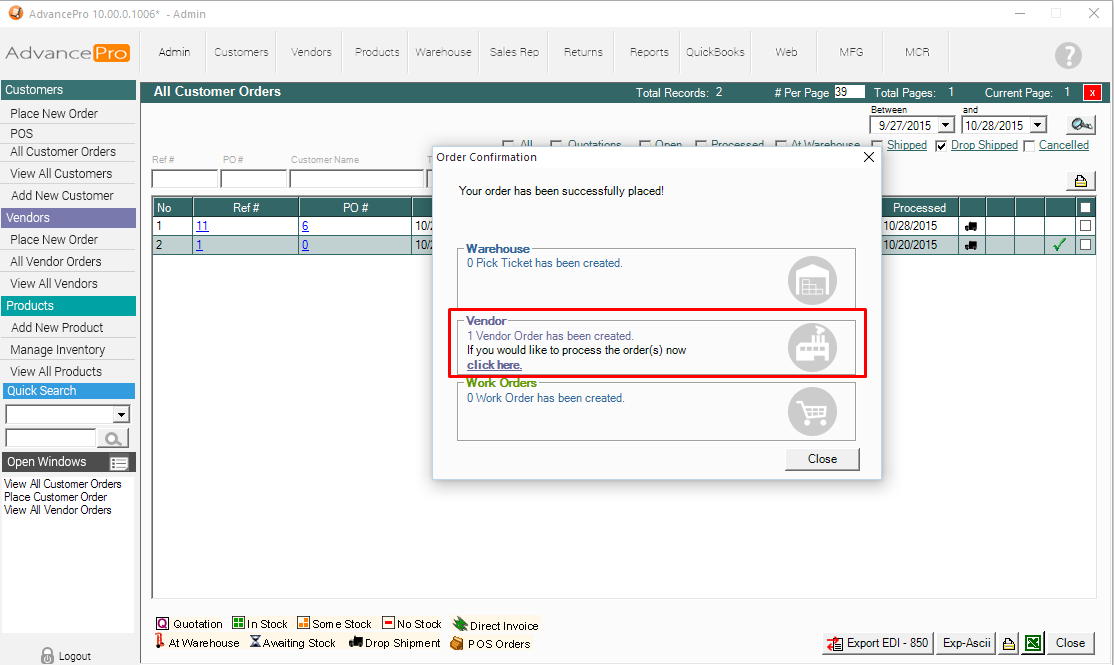Screen dimensions: 1114x665
Task: Open the end date 10/28/2015 dropdown
Action: pos(1037,126)
